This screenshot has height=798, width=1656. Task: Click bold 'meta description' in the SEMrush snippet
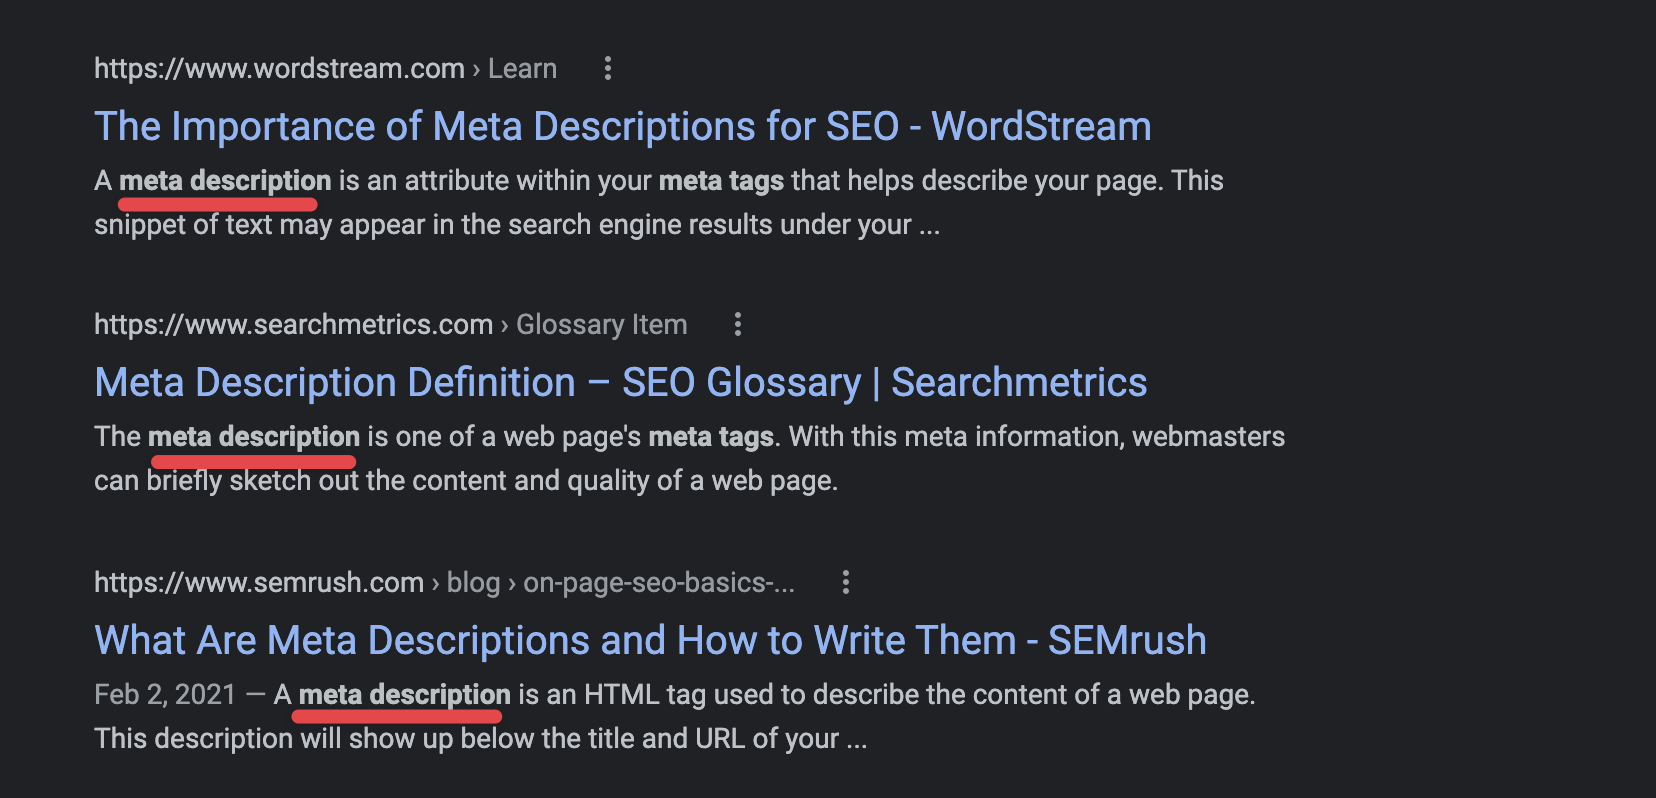[x=404, y=694]
